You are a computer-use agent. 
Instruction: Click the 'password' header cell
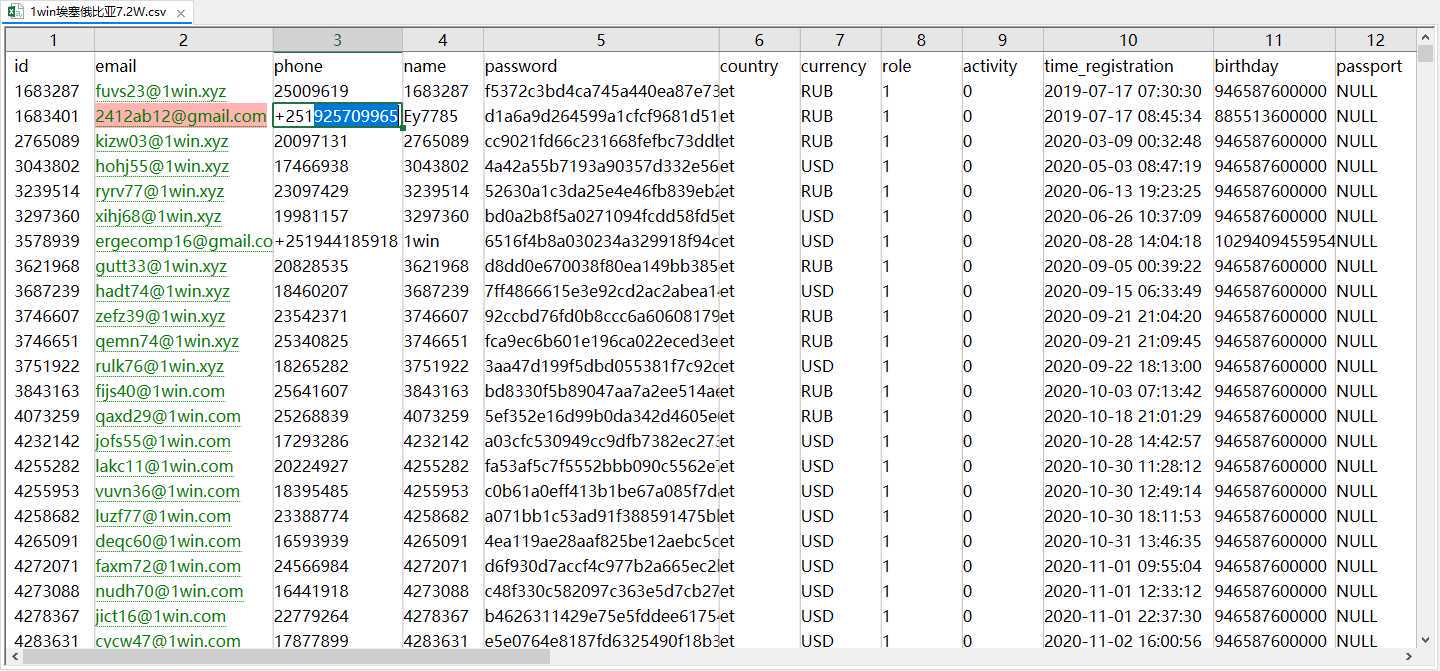601,66
